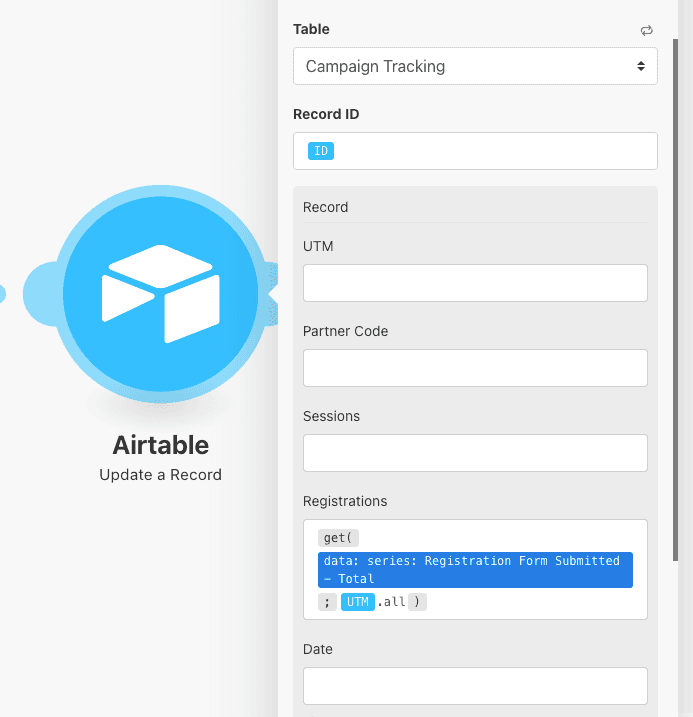Focus the Date input field
The width and height of the screenshot is (693, 717).
pyautogui.click(x=475, y=686)
